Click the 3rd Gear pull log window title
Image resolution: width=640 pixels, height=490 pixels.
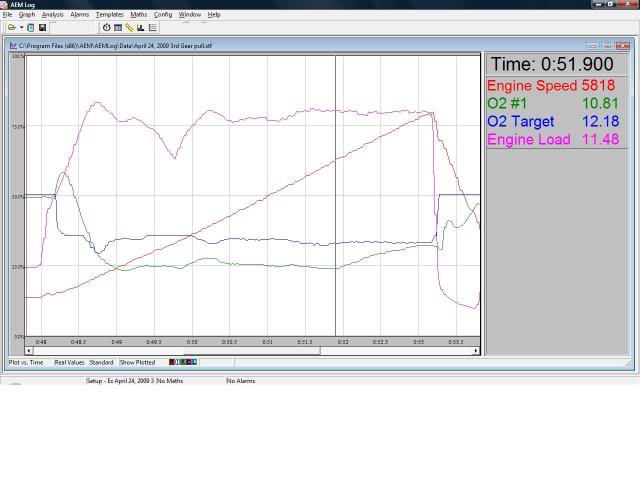pos(116,46)
